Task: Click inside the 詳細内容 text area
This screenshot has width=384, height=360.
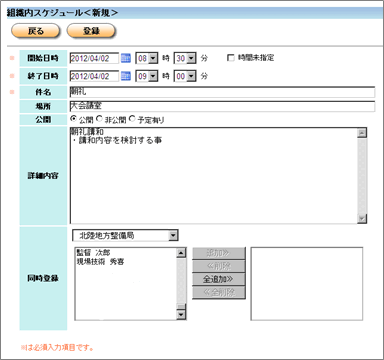Action: click(x=213, y=175)
